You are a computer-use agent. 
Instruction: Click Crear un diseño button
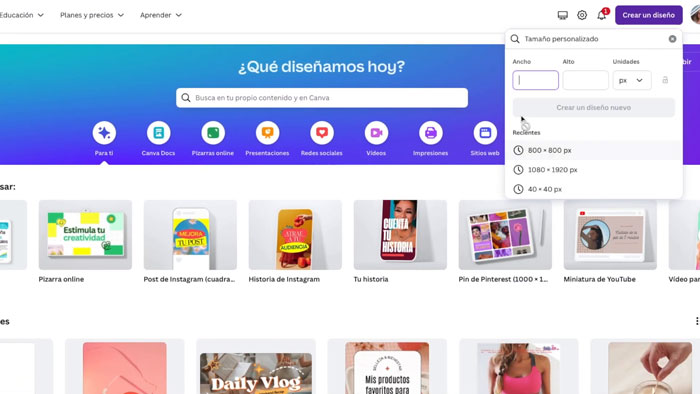[649, 15]
